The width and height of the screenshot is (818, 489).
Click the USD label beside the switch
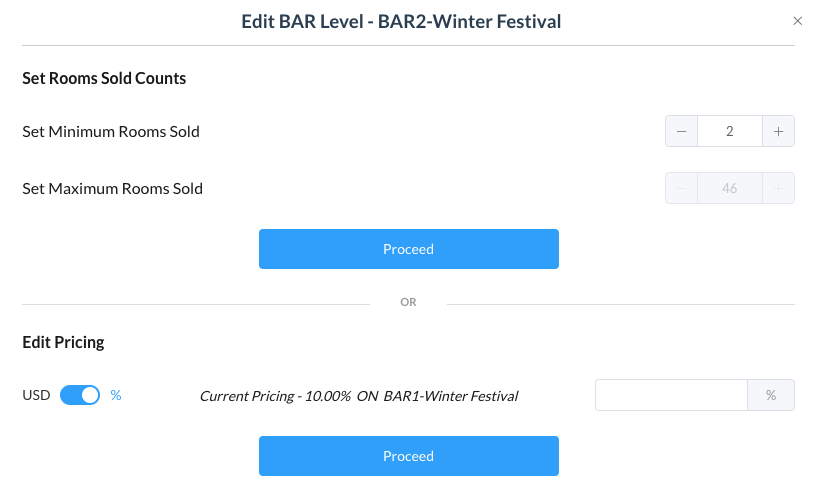tap(36, 395)
